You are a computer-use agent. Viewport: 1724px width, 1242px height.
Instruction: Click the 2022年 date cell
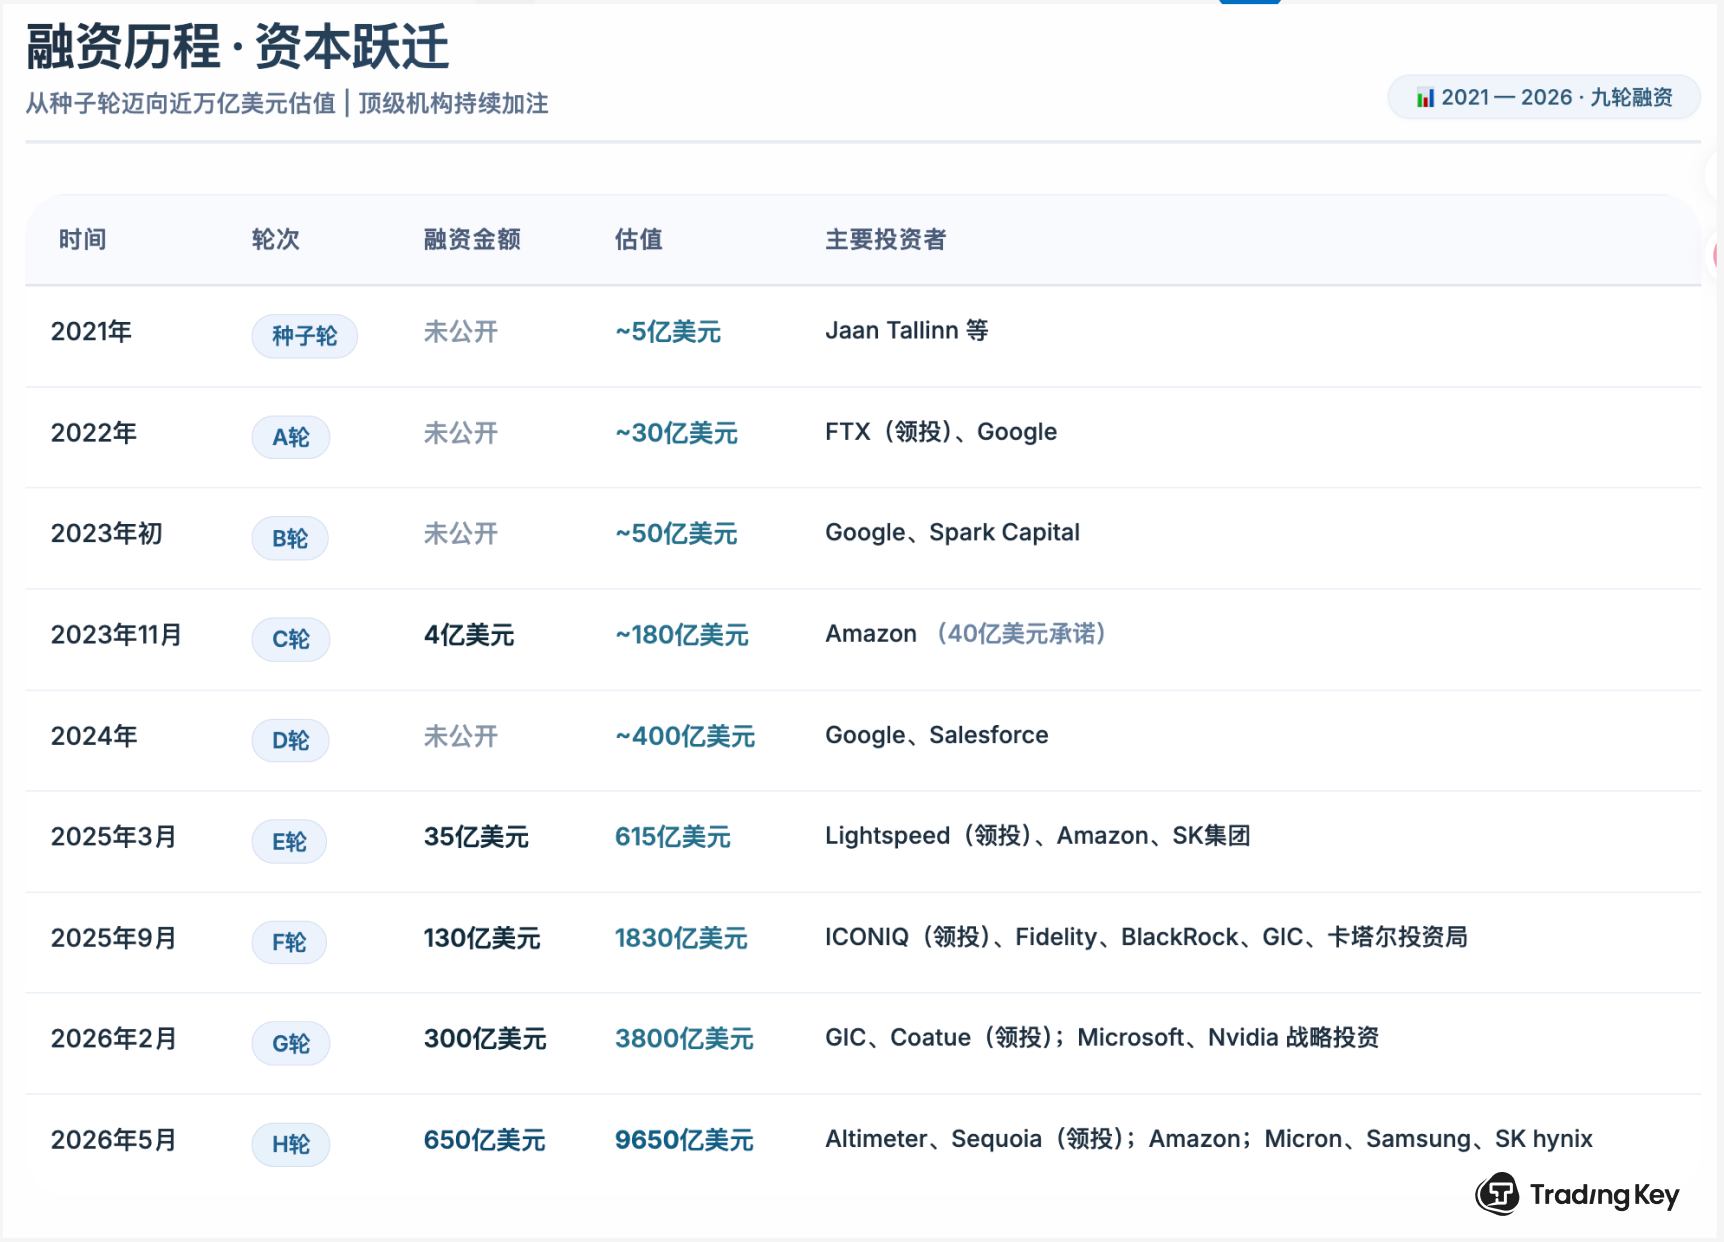[94, 432]
